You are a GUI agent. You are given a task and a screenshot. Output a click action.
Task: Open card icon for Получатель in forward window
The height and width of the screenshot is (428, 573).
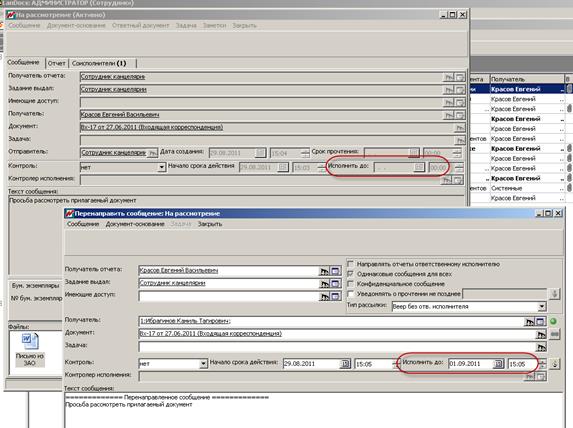(540, 322)
